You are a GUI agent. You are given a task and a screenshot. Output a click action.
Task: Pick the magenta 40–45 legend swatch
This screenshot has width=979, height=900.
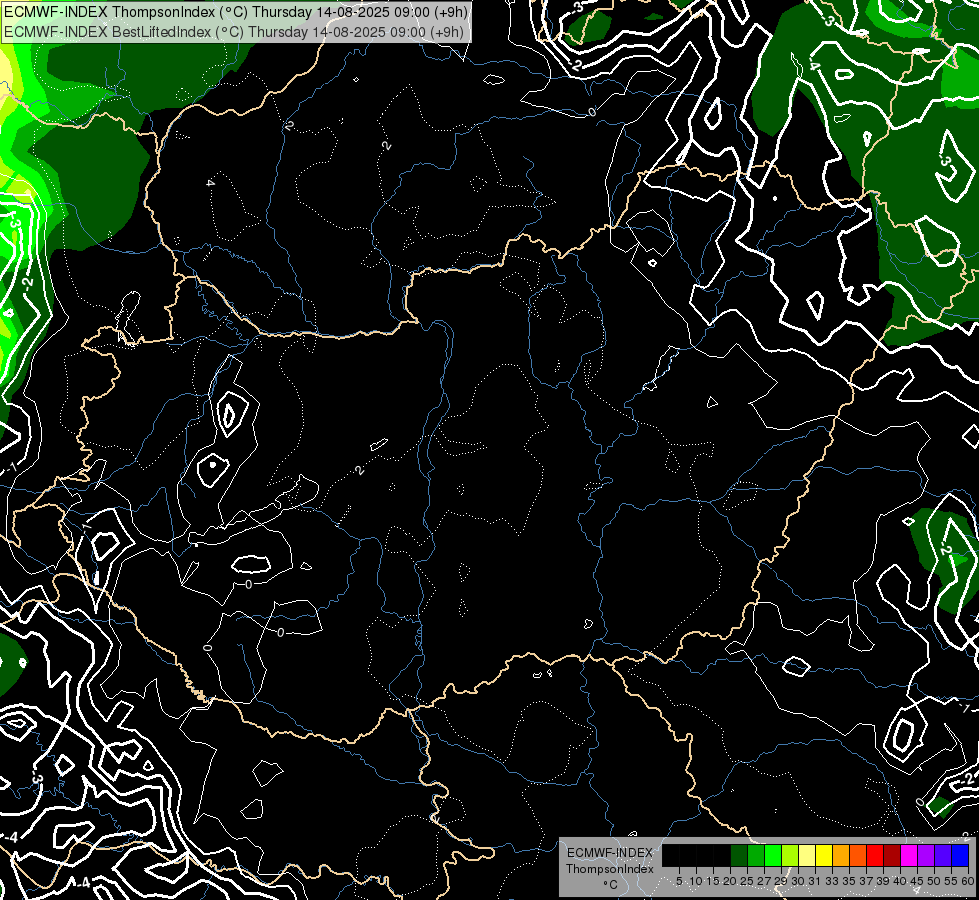[x=909, y=855]
